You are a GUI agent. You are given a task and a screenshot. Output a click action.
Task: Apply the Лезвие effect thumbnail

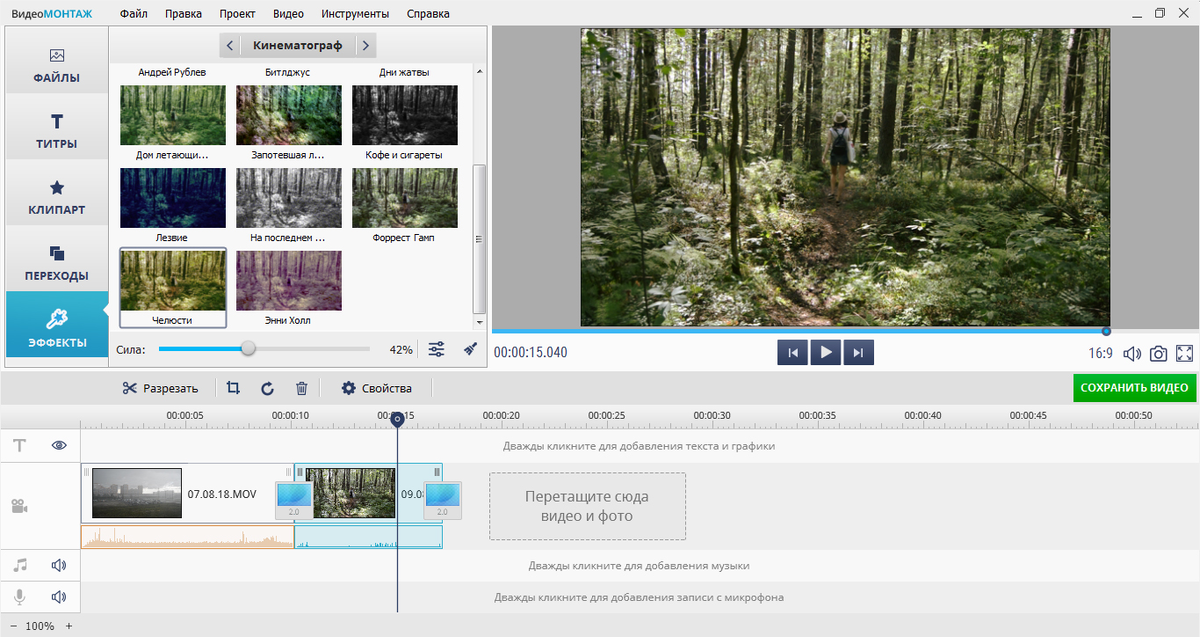point(173,198)
